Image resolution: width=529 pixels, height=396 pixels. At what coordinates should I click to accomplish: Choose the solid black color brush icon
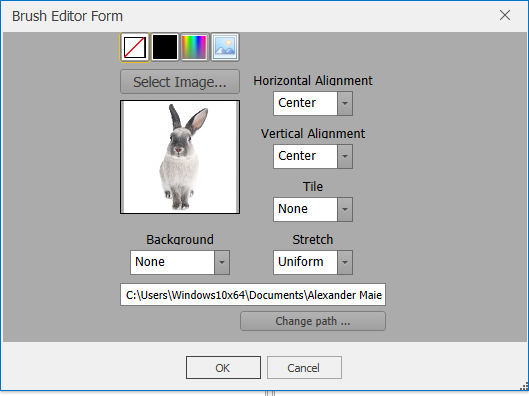coord(165,48)
